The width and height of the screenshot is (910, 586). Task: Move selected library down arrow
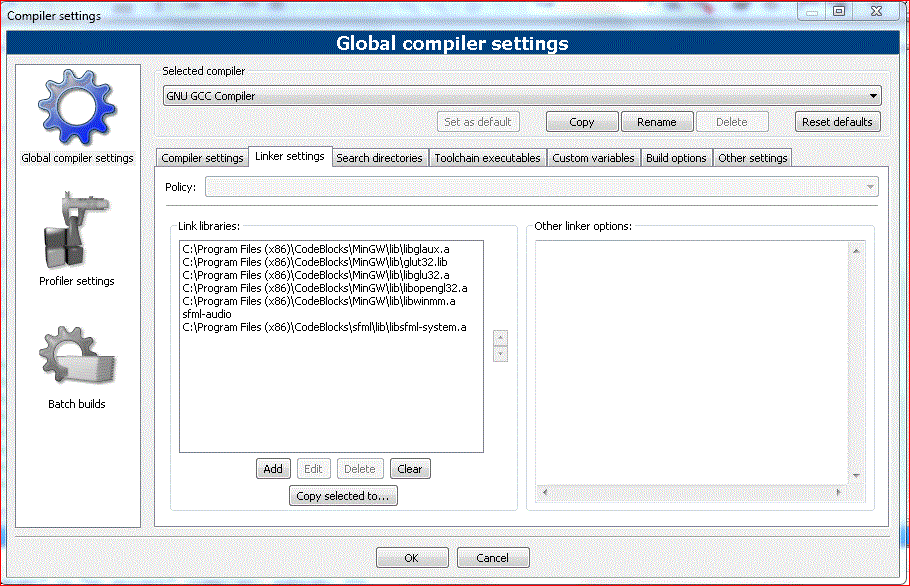(500, 354)
